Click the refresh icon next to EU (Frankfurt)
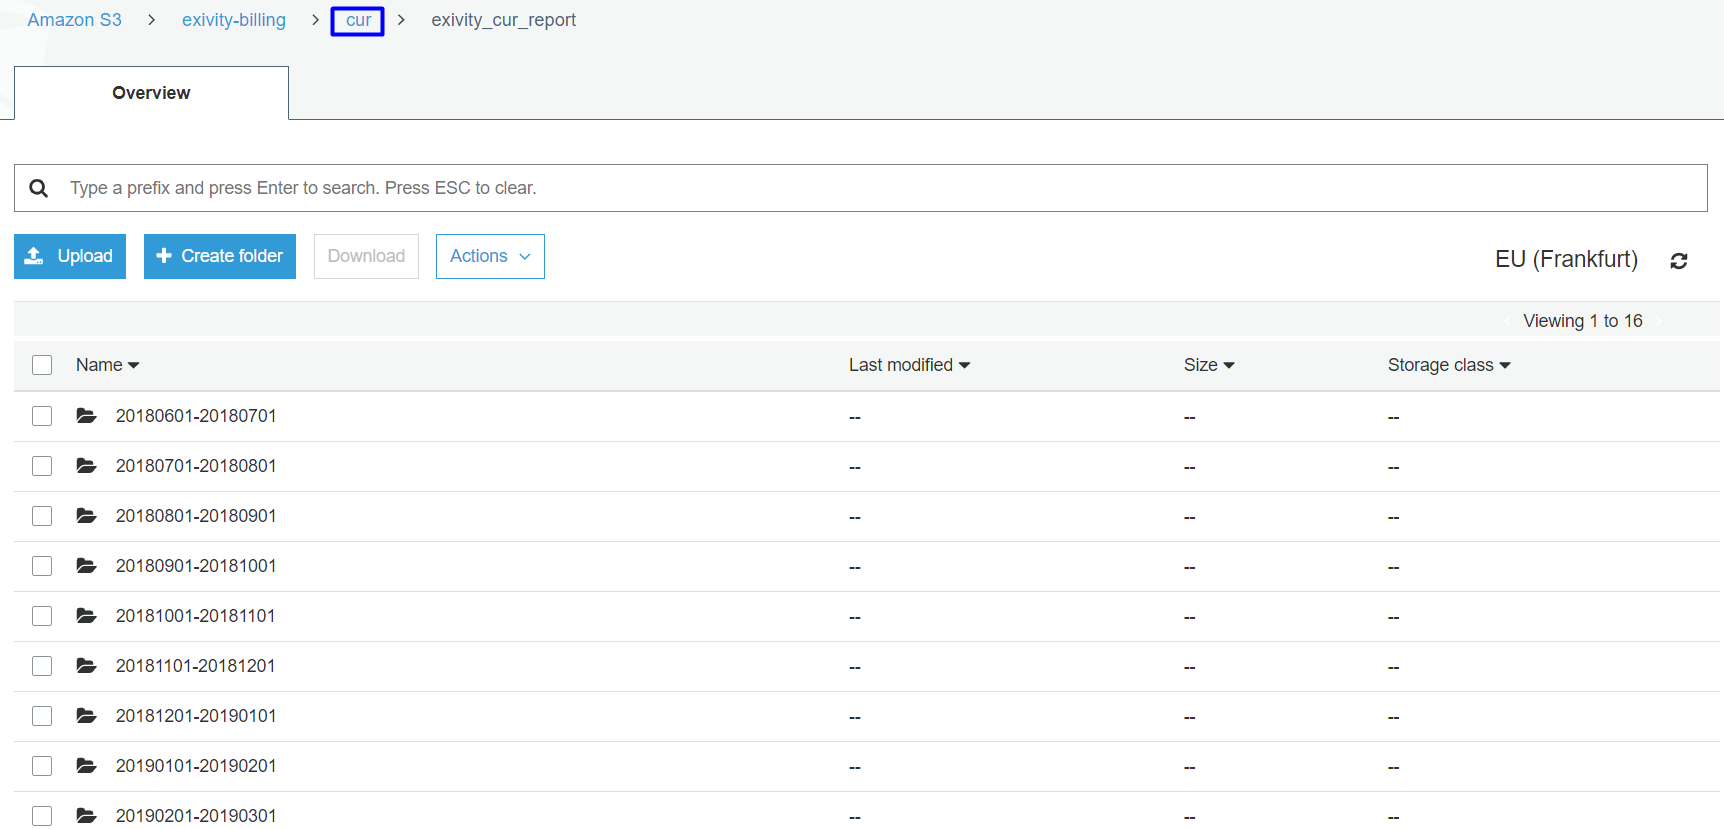Viewport: 1724px width, 829px height. 1679,261
